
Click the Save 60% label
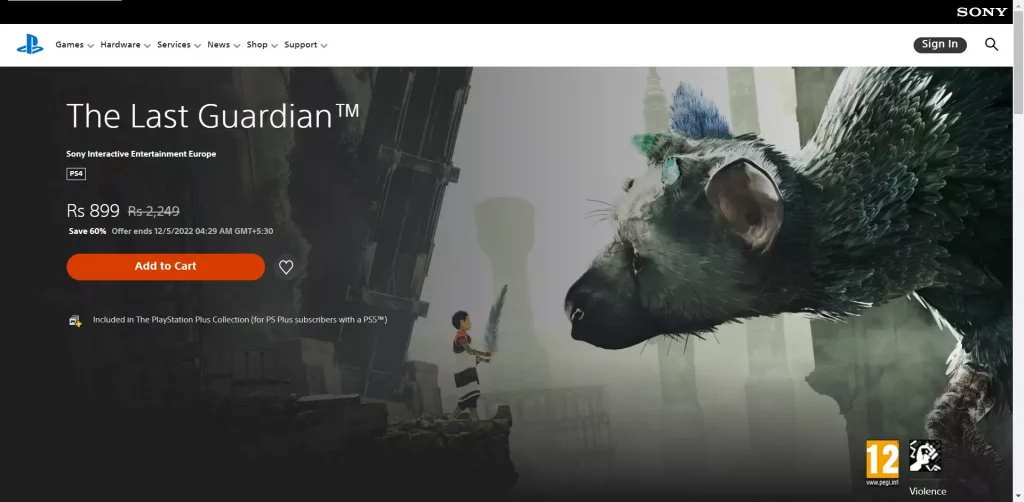pos(88,231)
